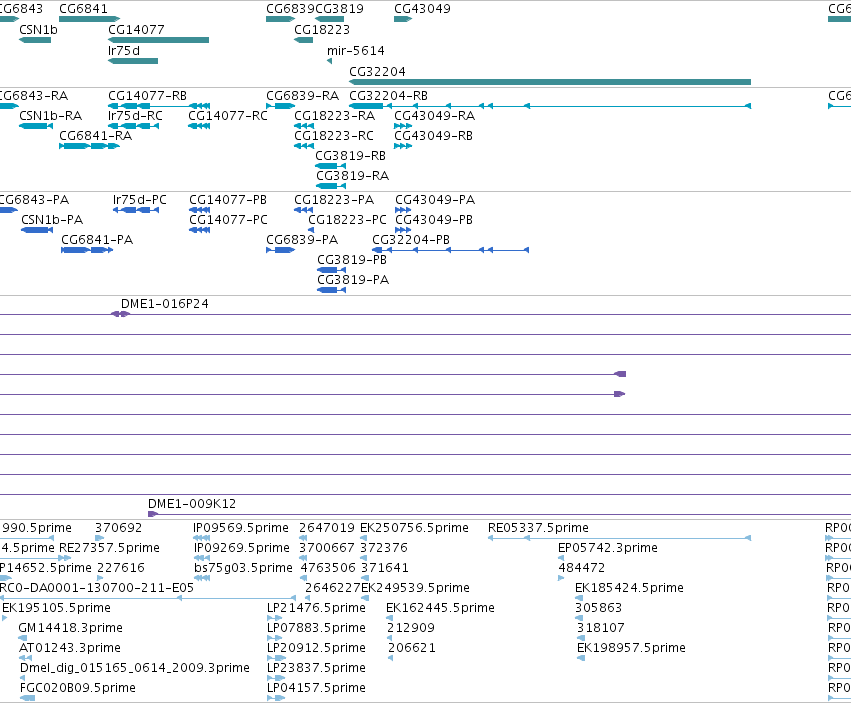Select feature 484472
Viewport: 851px width, 703px height.
tap(561, 578)
